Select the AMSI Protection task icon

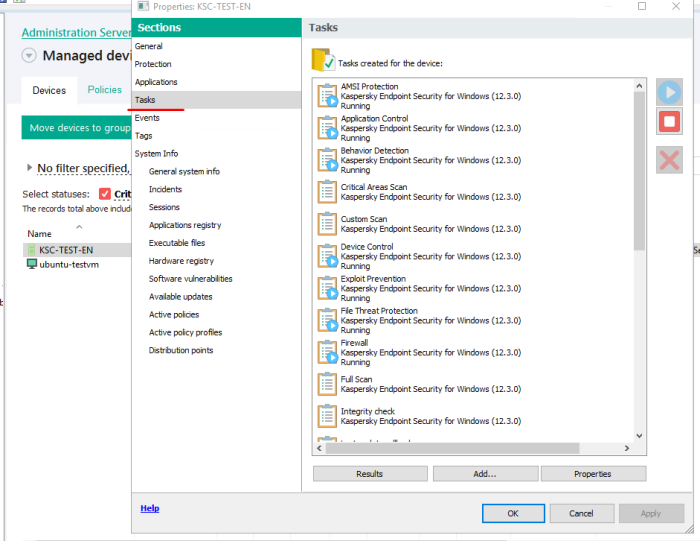(x=328, y=96)
